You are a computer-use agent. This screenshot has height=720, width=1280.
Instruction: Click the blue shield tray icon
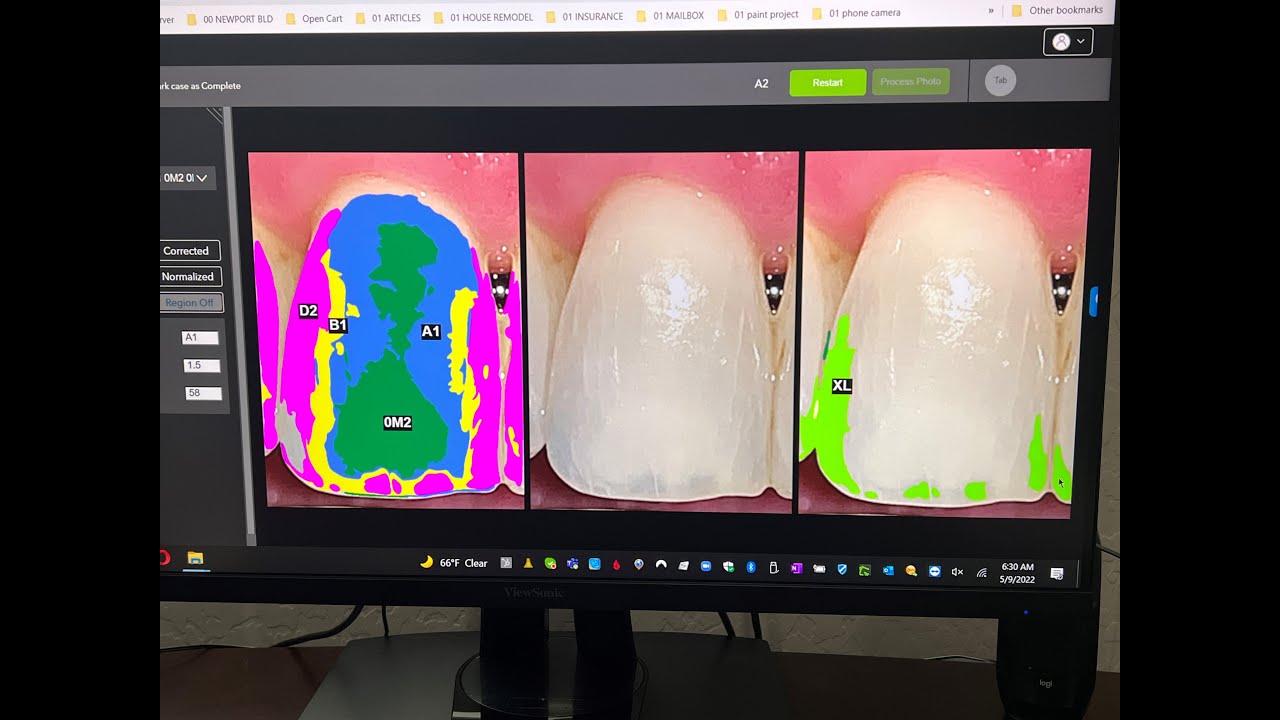click(842, 569)
